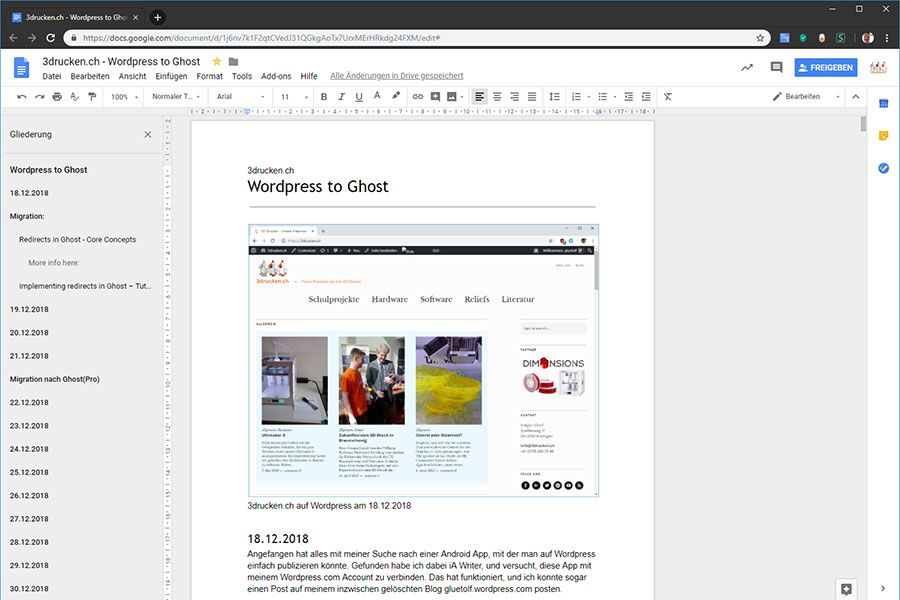Align text left

point(479,96)
